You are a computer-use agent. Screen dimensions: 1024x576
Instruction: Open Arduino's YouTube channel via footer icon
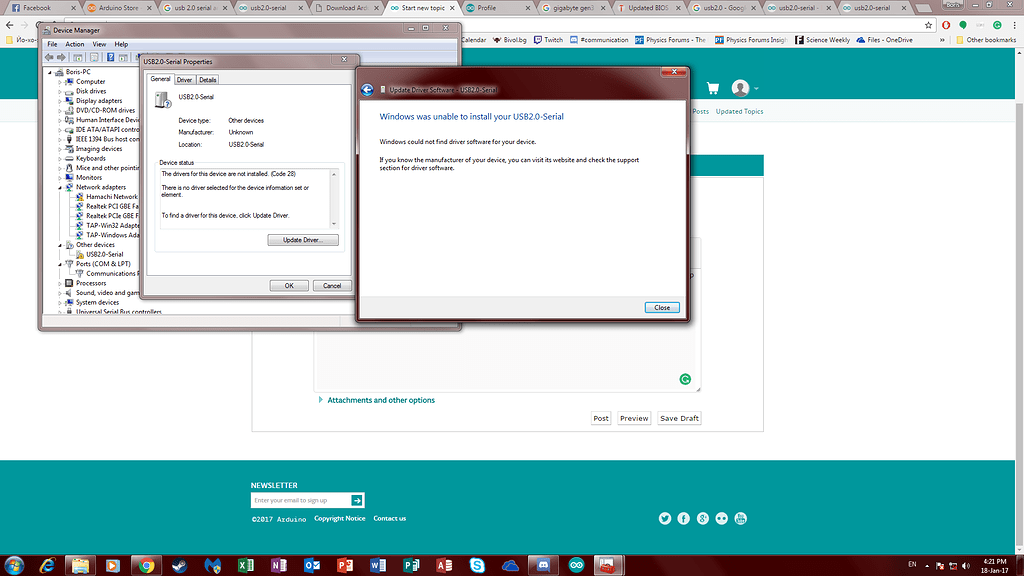[x=740, y=518]
